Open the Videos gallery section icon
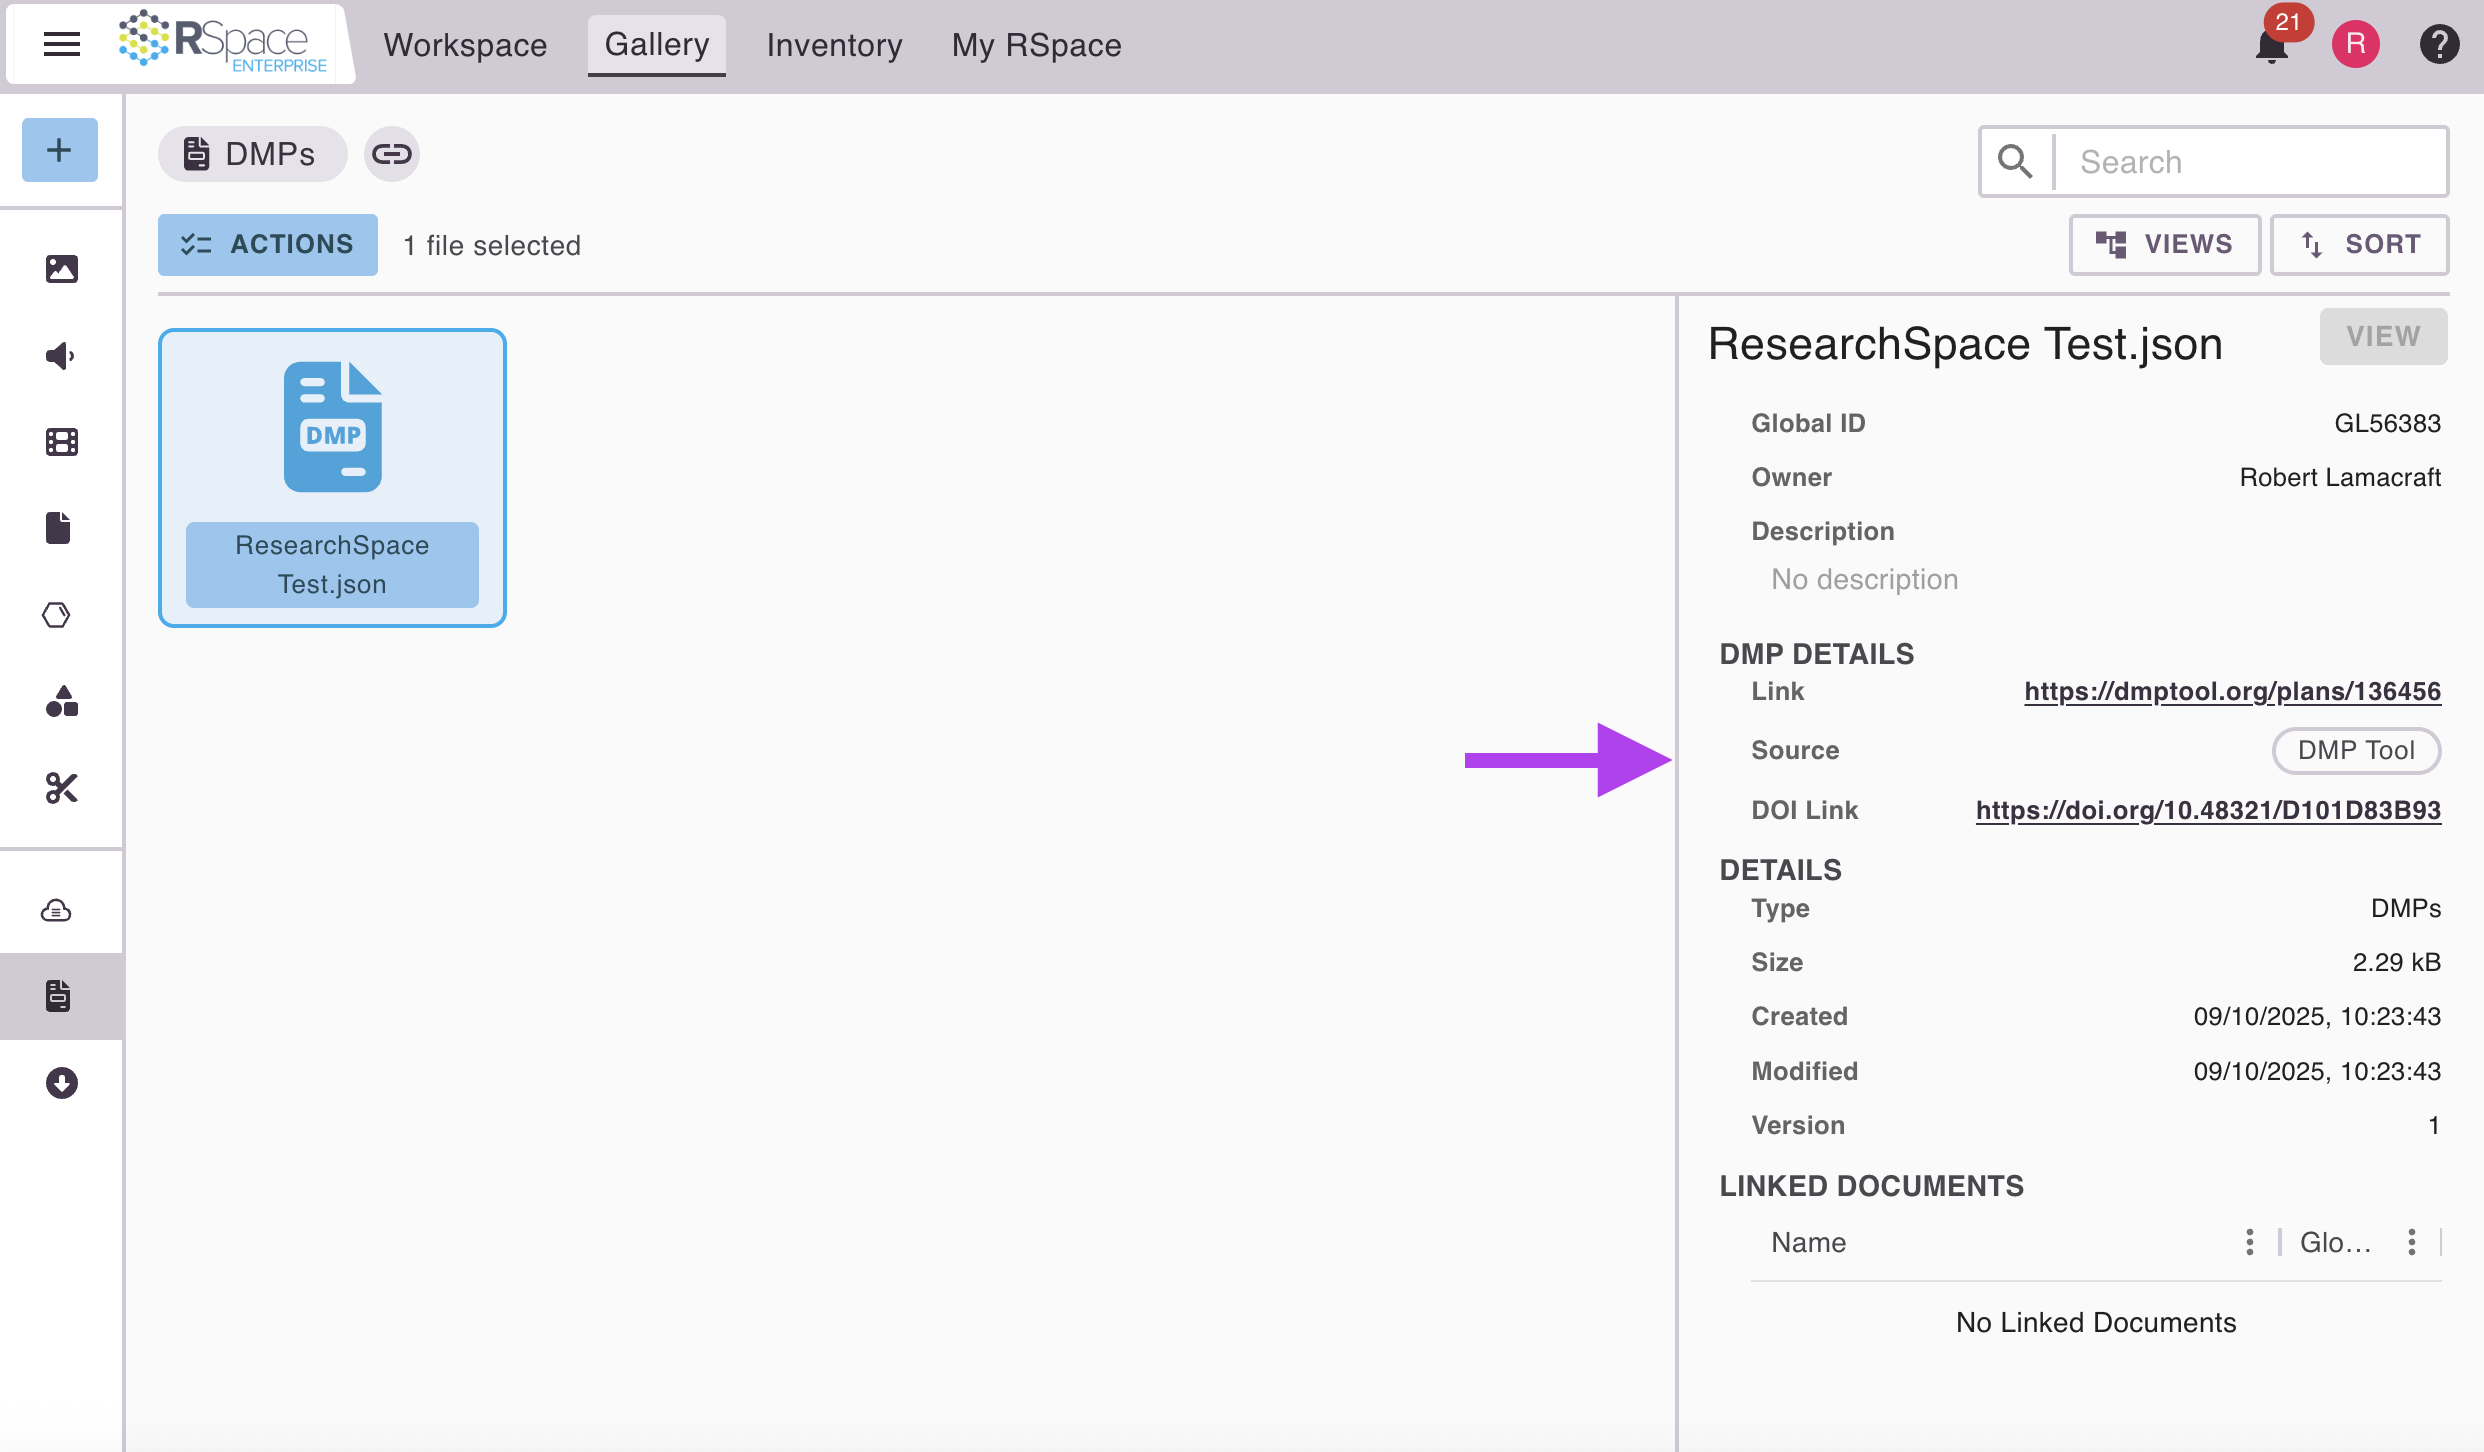 (61, 442)
